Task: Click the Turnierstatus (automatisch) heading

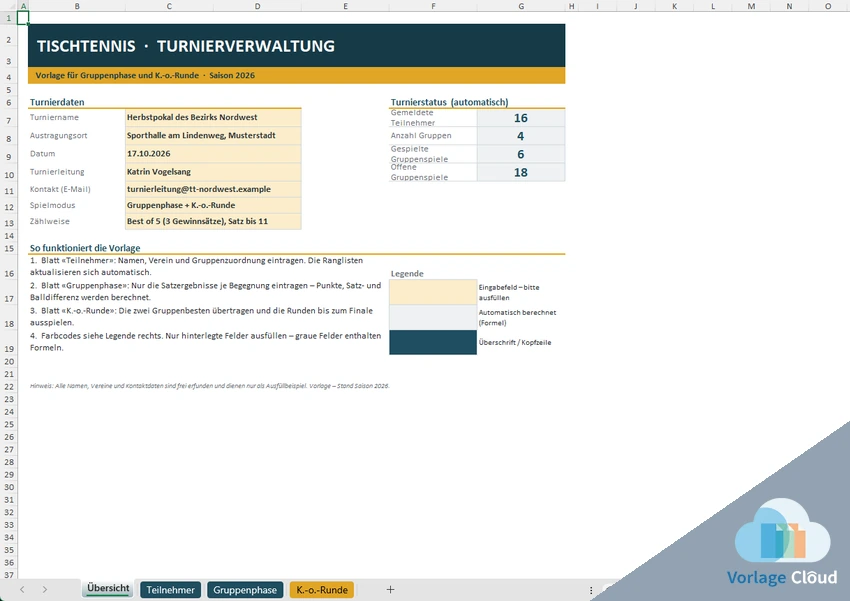Action: 449,102
